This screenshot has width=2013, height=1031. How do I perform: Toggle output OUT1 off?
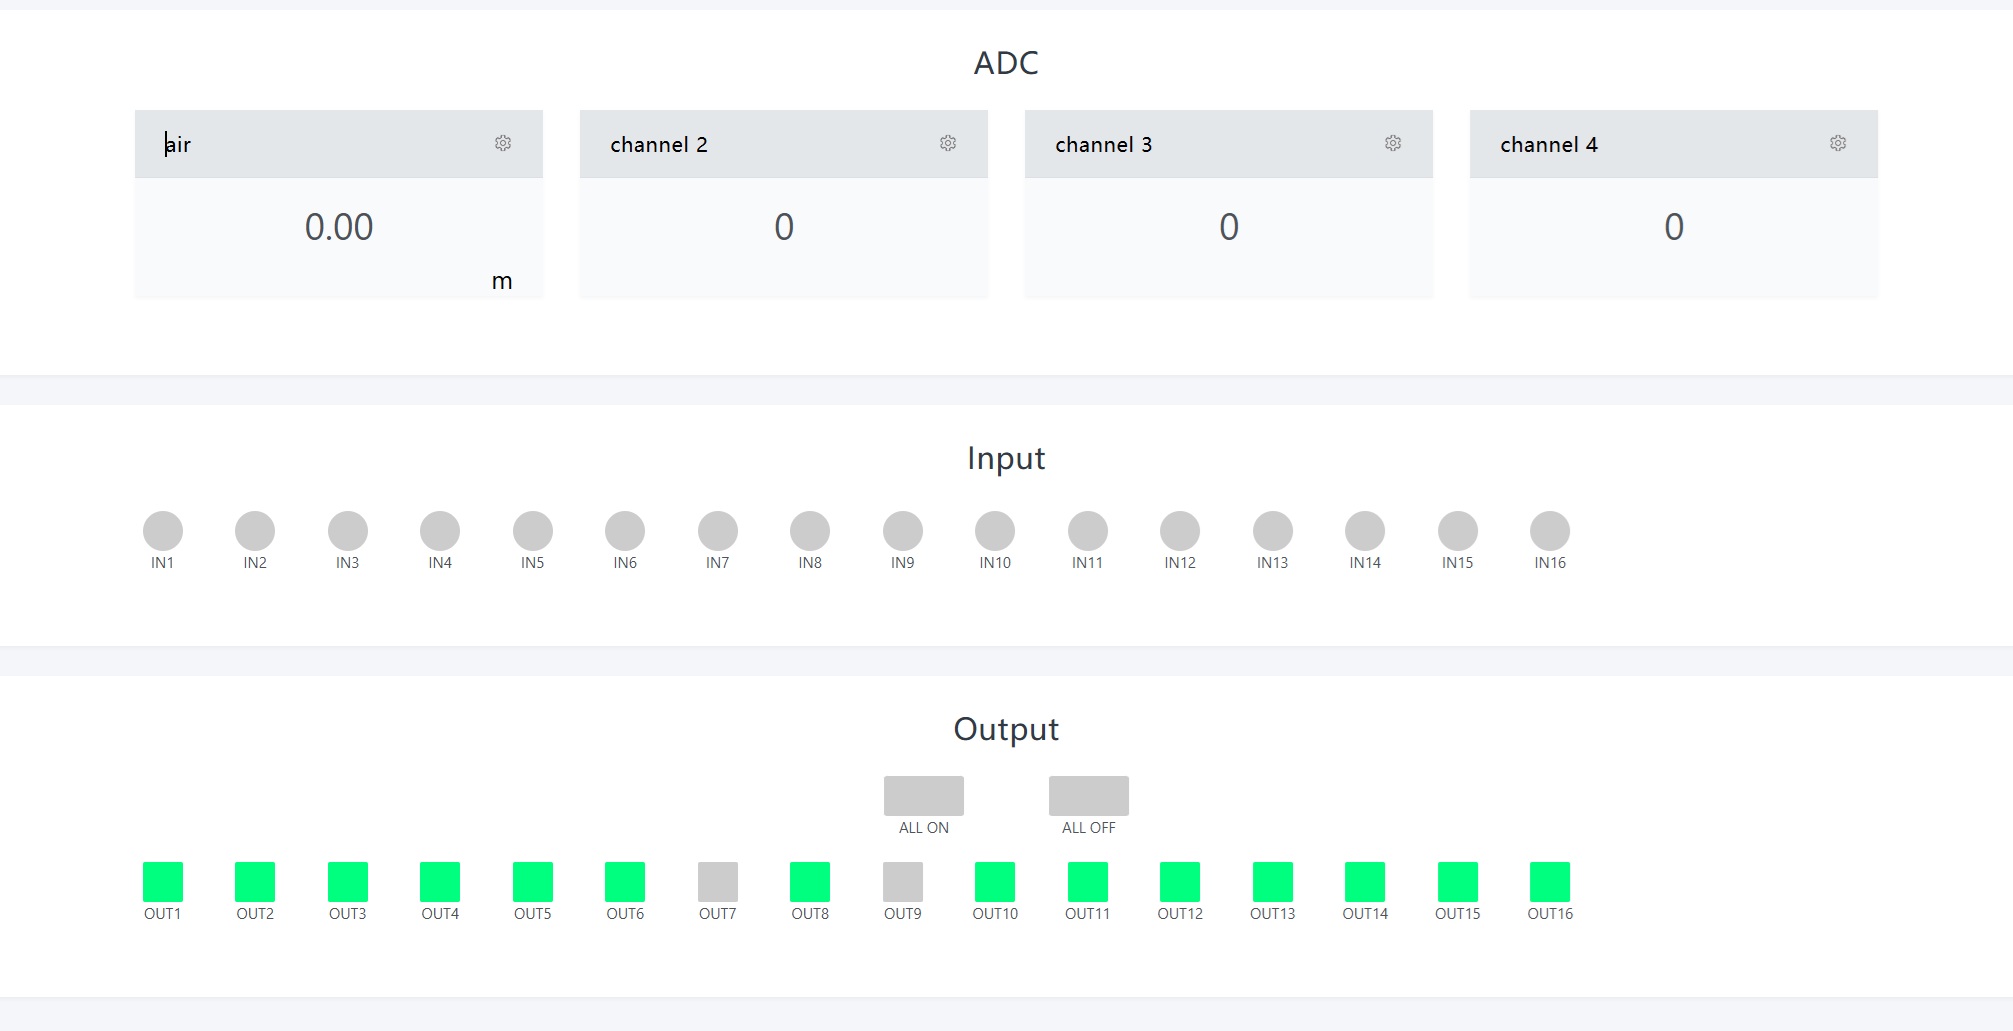tap(163, 882)
